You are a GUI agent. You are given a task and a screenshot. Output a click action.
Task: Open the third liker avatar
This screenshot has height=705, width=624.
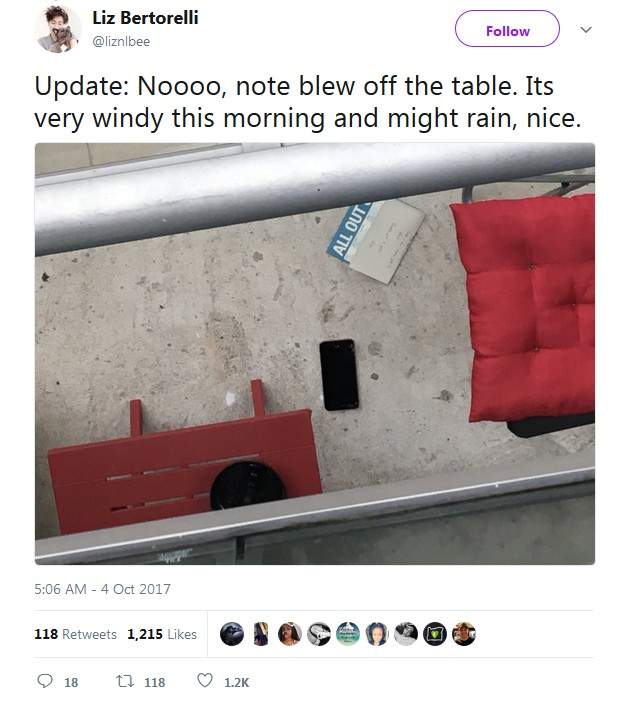pyautogui.click(x=290, y=634)
